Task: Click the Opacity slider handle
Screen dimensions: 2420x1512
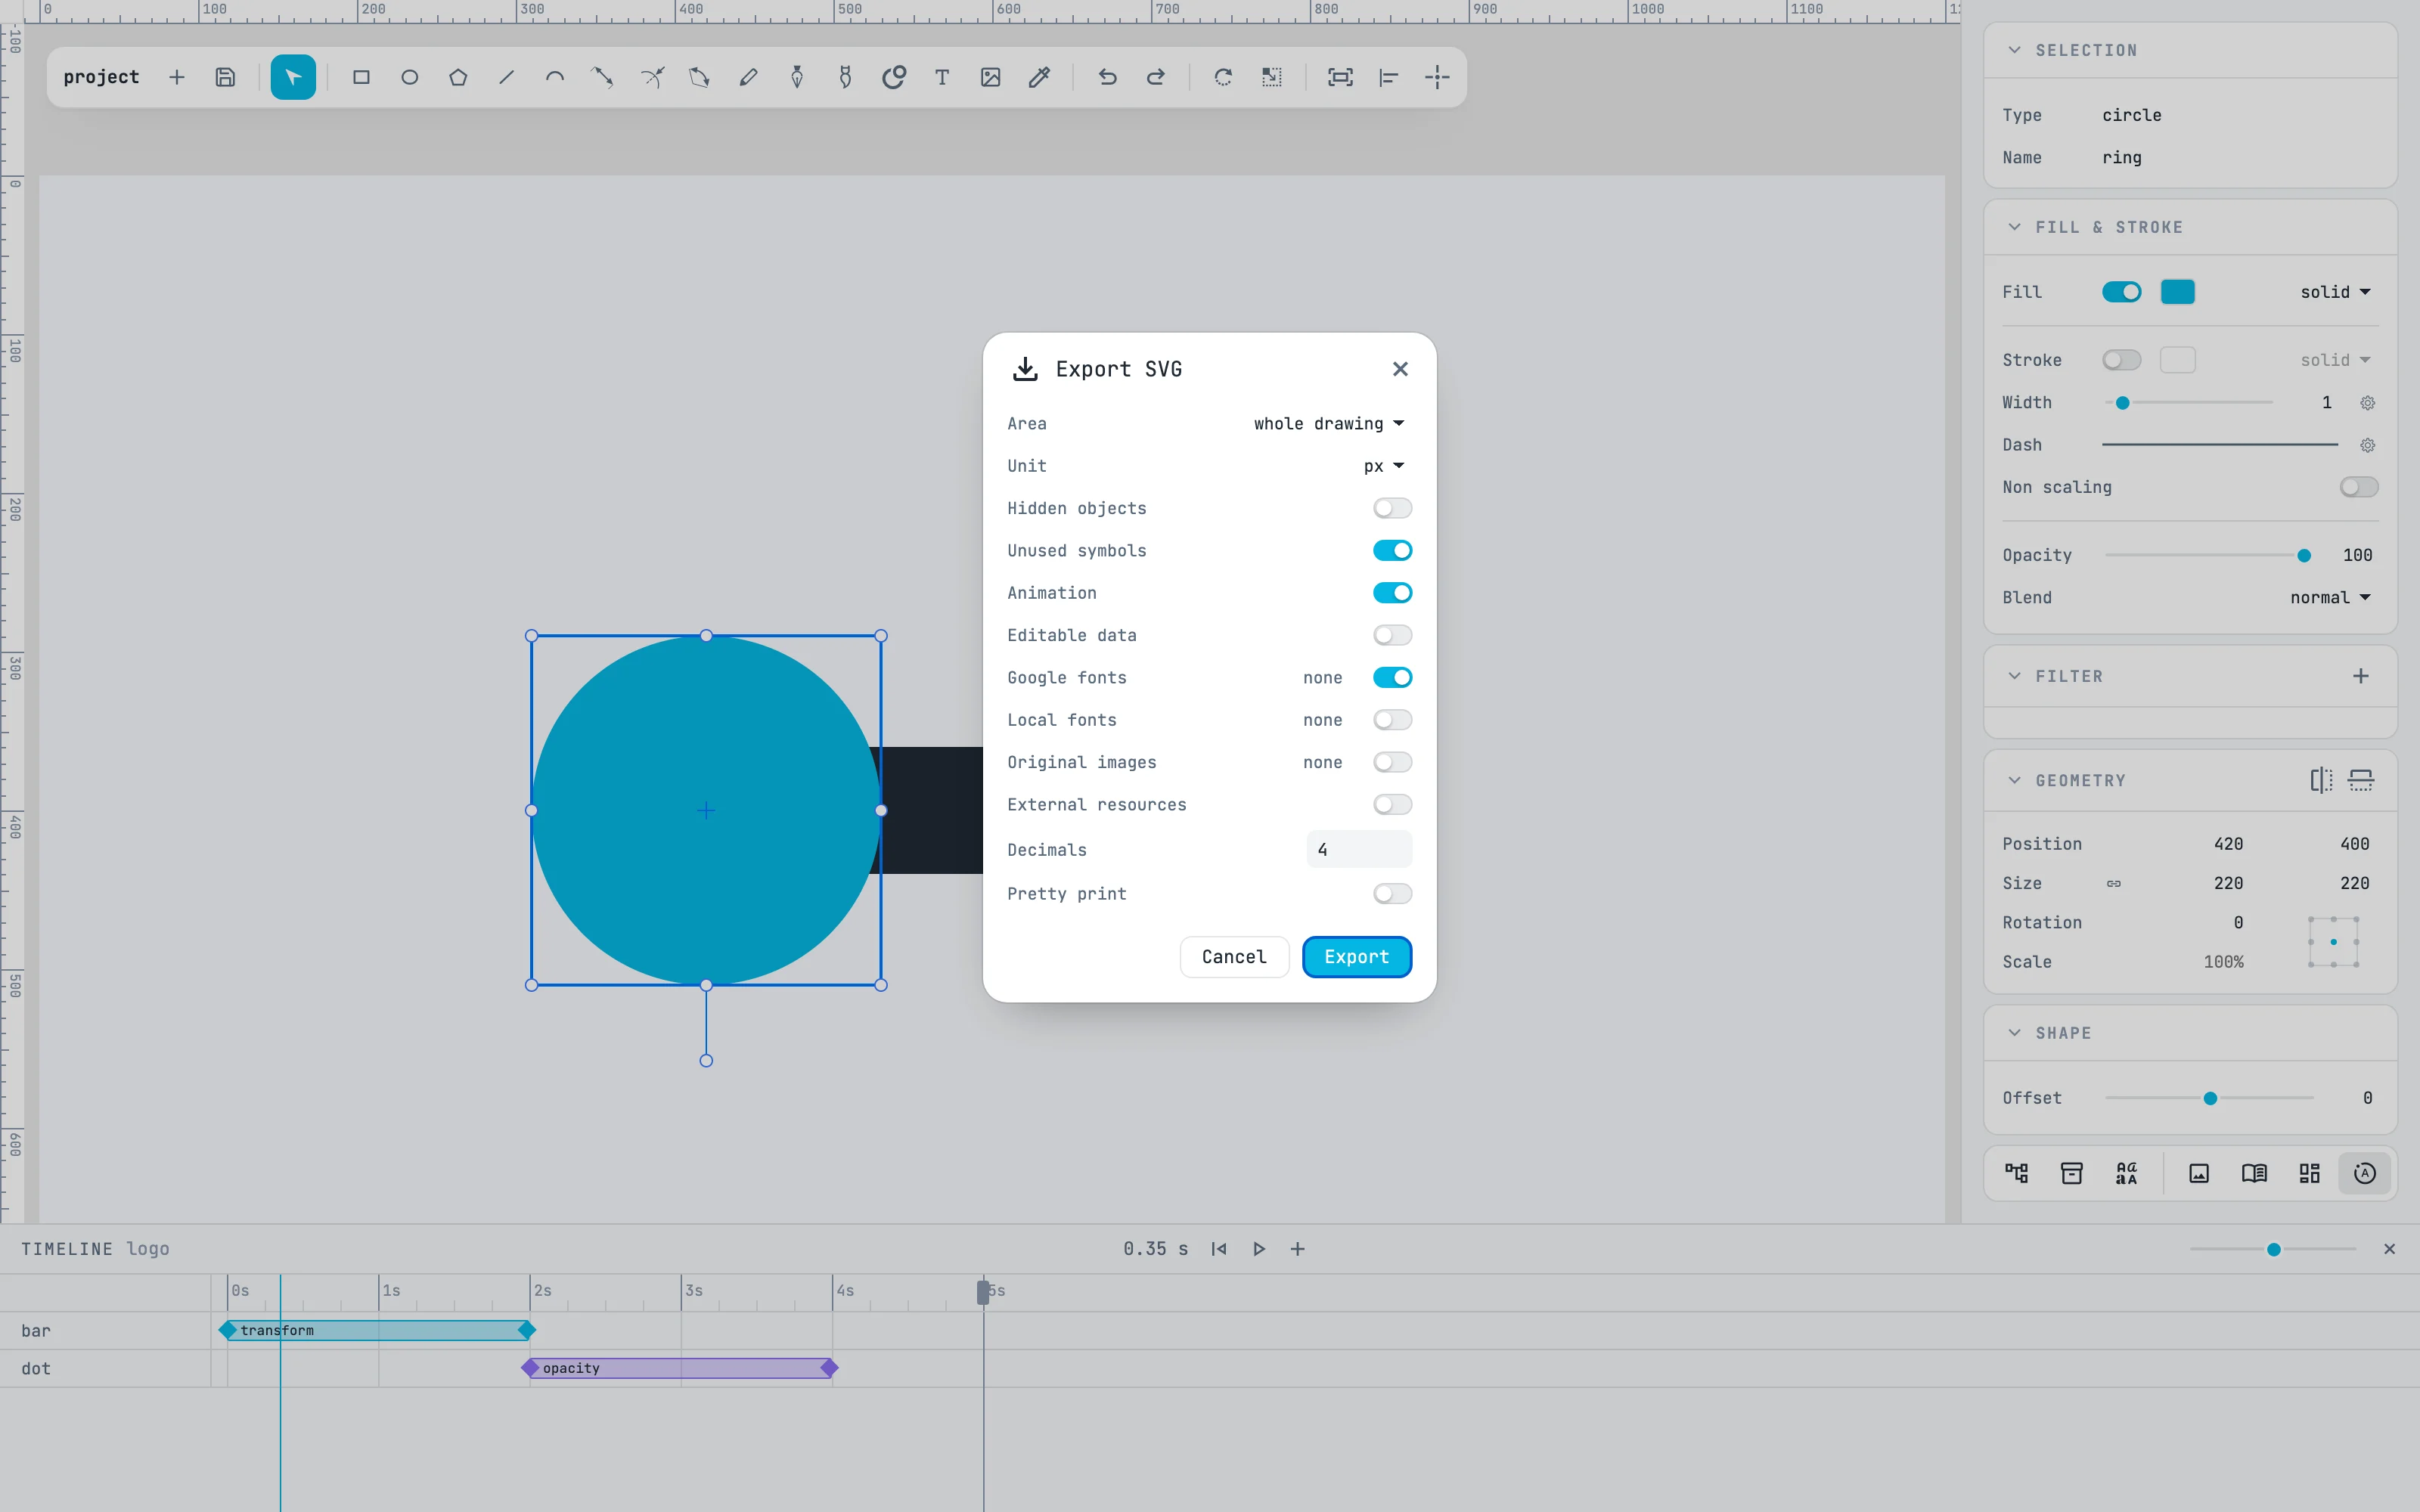Action: (2304, 555)
